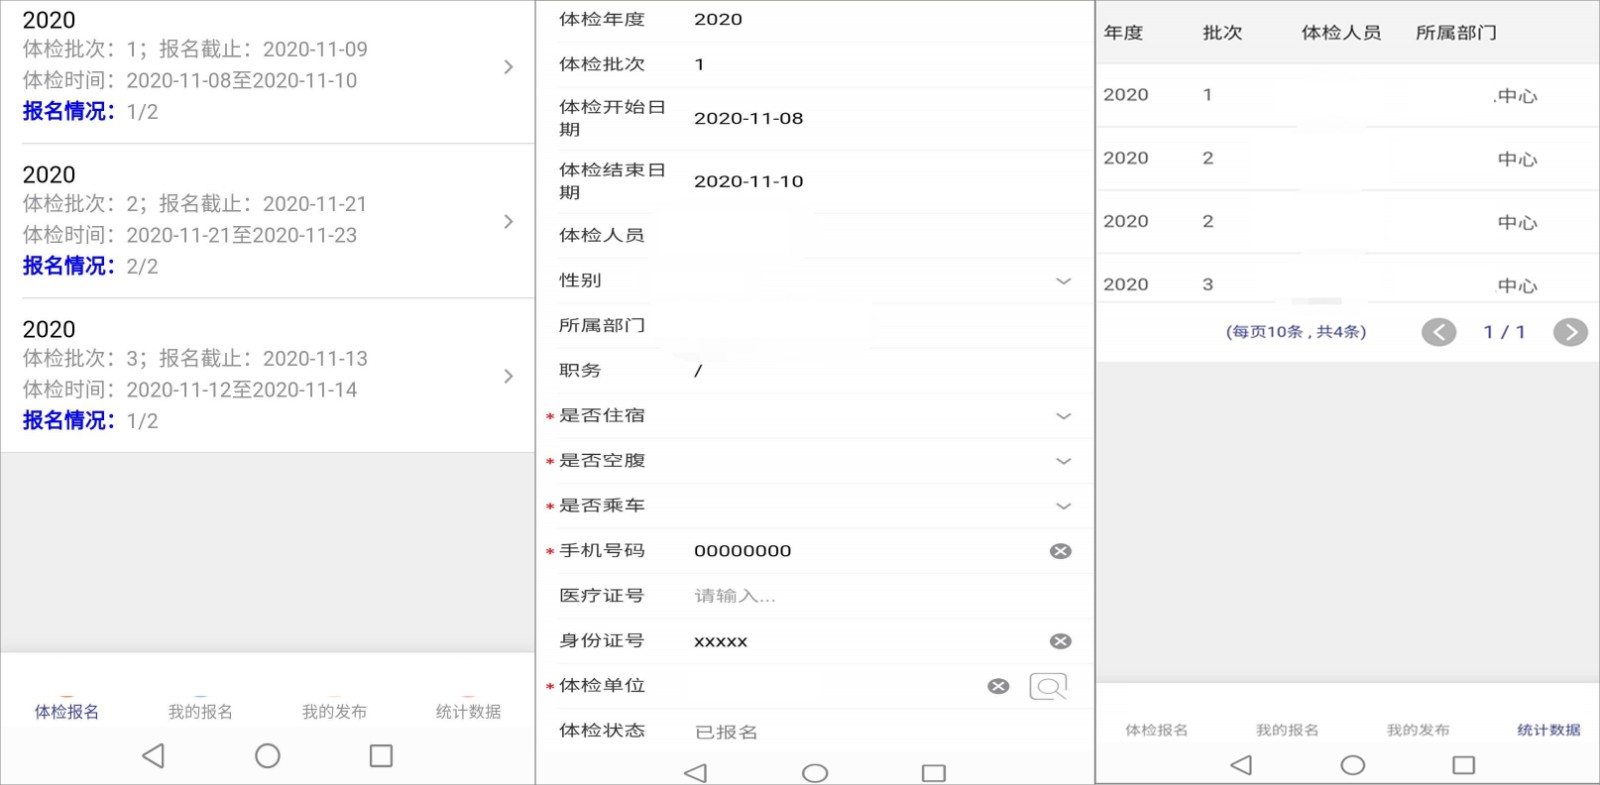
Task: Go to next page of statistics table
Action: point(1570,332)
